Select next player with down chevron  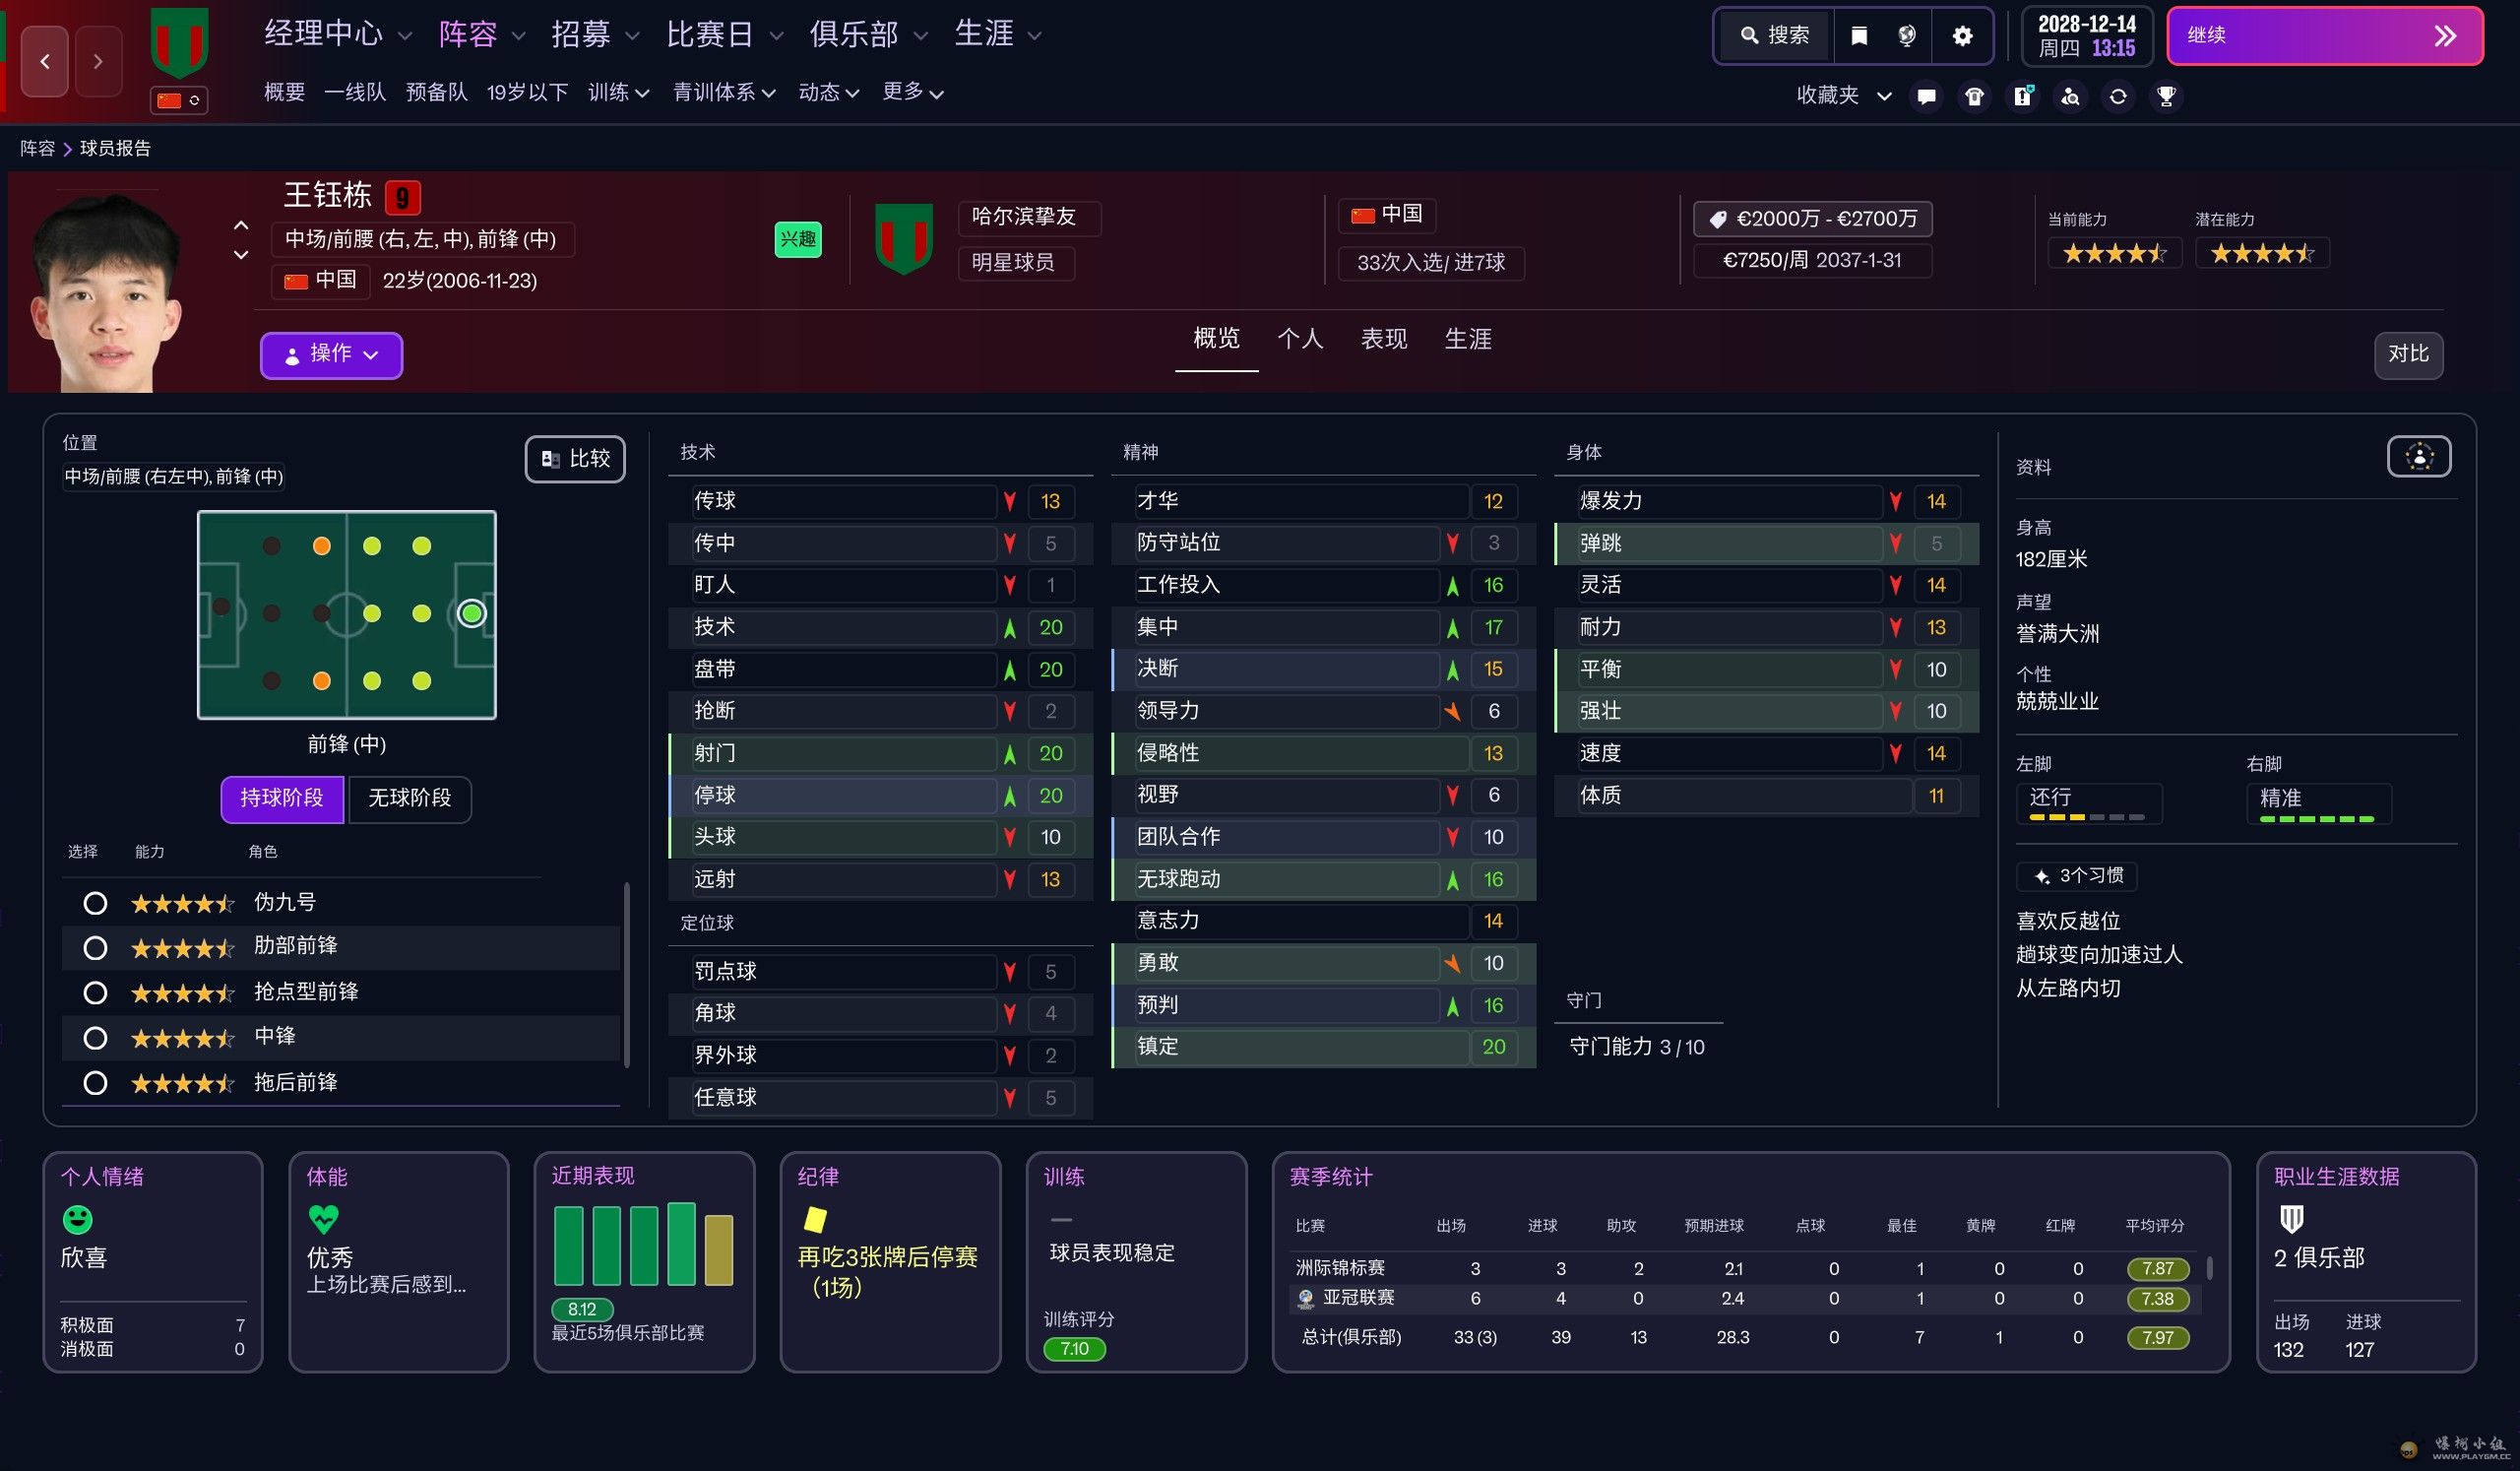pos(241,255)
